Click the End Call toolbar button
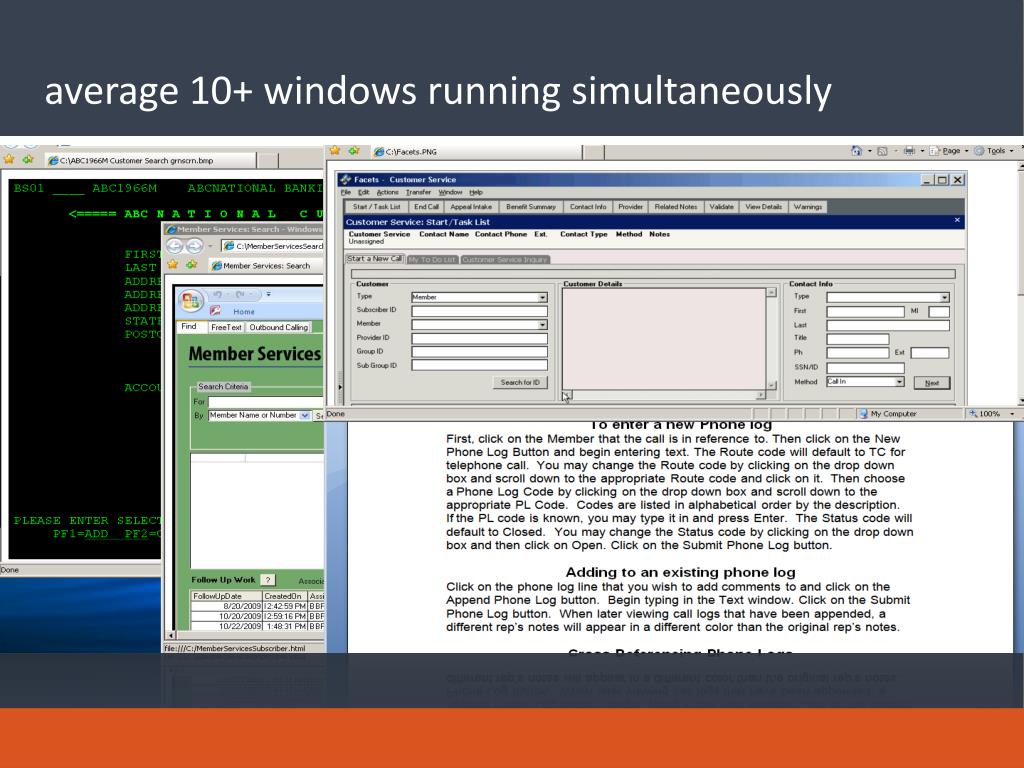1024x768 pixels. click(426, 206)
